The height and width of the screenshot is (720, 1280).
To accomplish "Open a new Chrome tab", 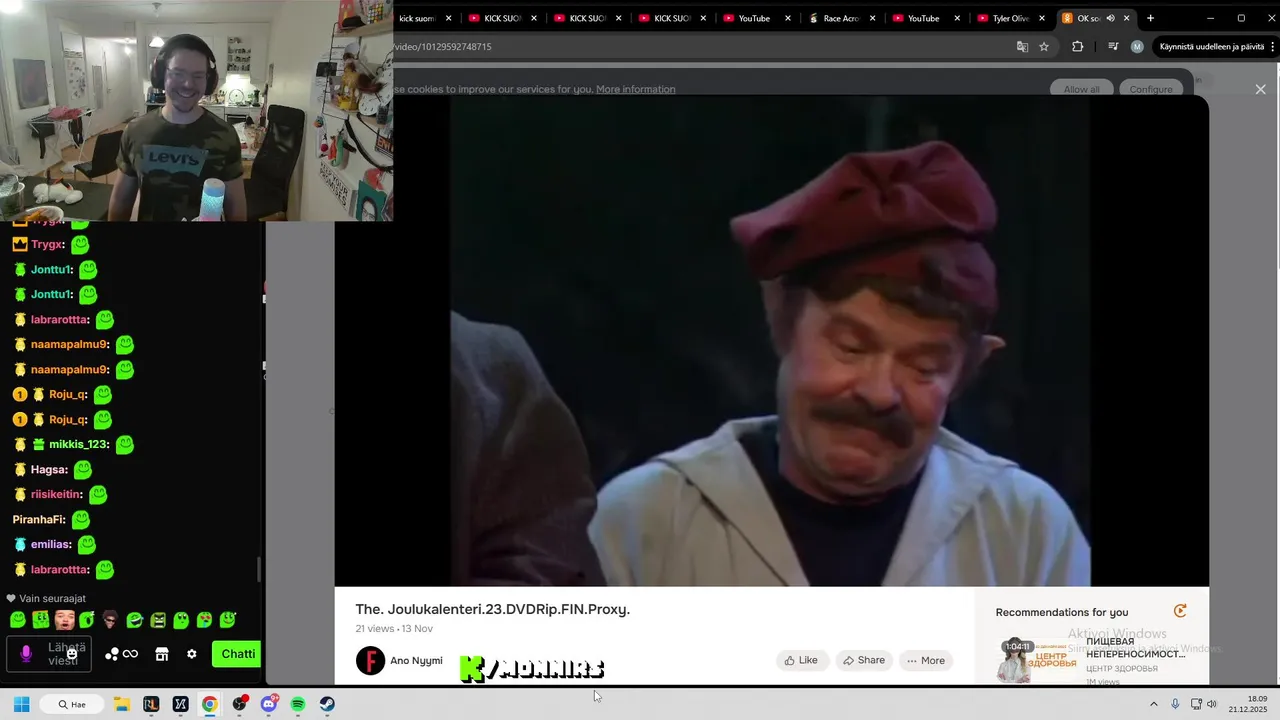I will (x=1150, y=18).
